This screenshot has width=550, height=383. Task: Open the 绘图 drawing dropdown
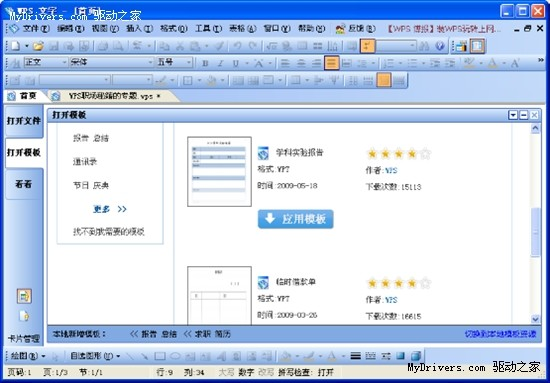(28, 356)
